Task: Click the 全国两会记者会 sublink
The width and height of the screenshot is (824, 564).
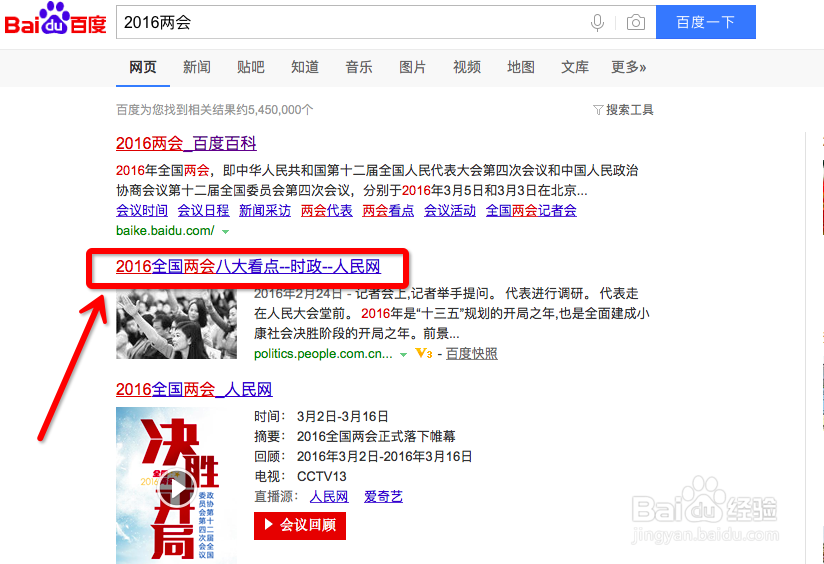Action: (531, 211)
